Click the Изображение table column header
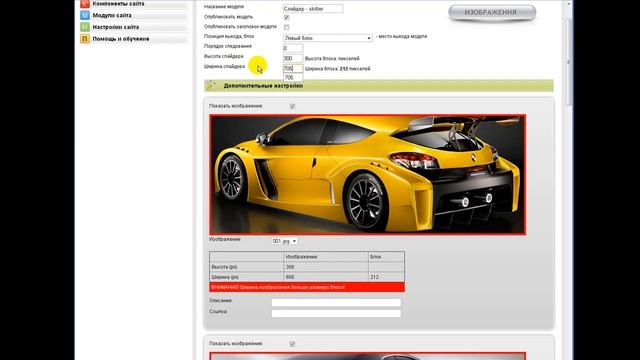Screen dimensions: 640x360 (326, 257)
